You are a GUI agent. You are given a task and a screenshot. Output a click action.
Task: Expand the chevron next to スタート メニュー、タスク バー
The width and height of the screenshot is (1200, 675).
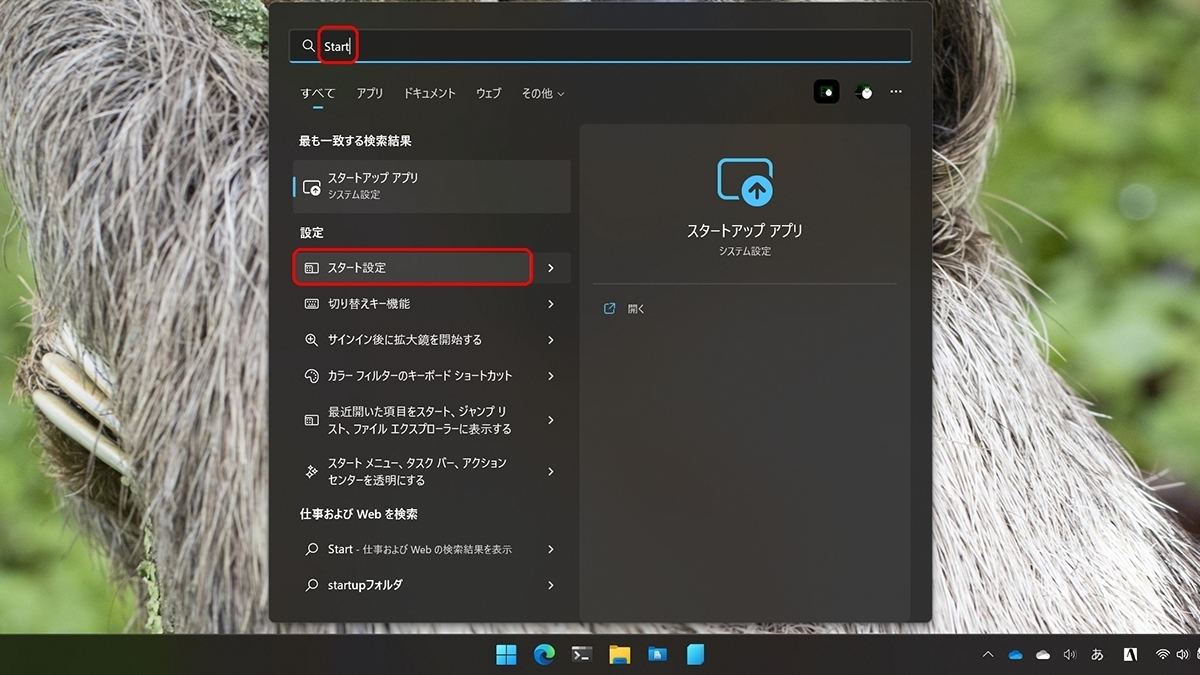pos(551,471)
